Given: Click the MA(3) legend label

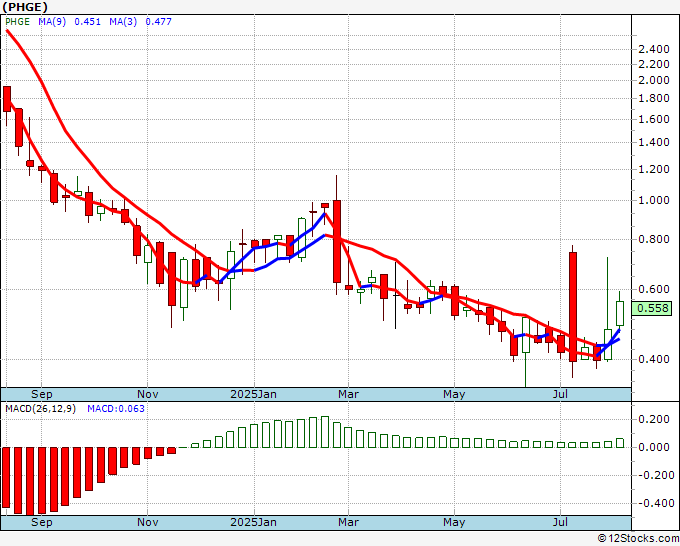Looking at the screenshot, I should pos(123,21).
